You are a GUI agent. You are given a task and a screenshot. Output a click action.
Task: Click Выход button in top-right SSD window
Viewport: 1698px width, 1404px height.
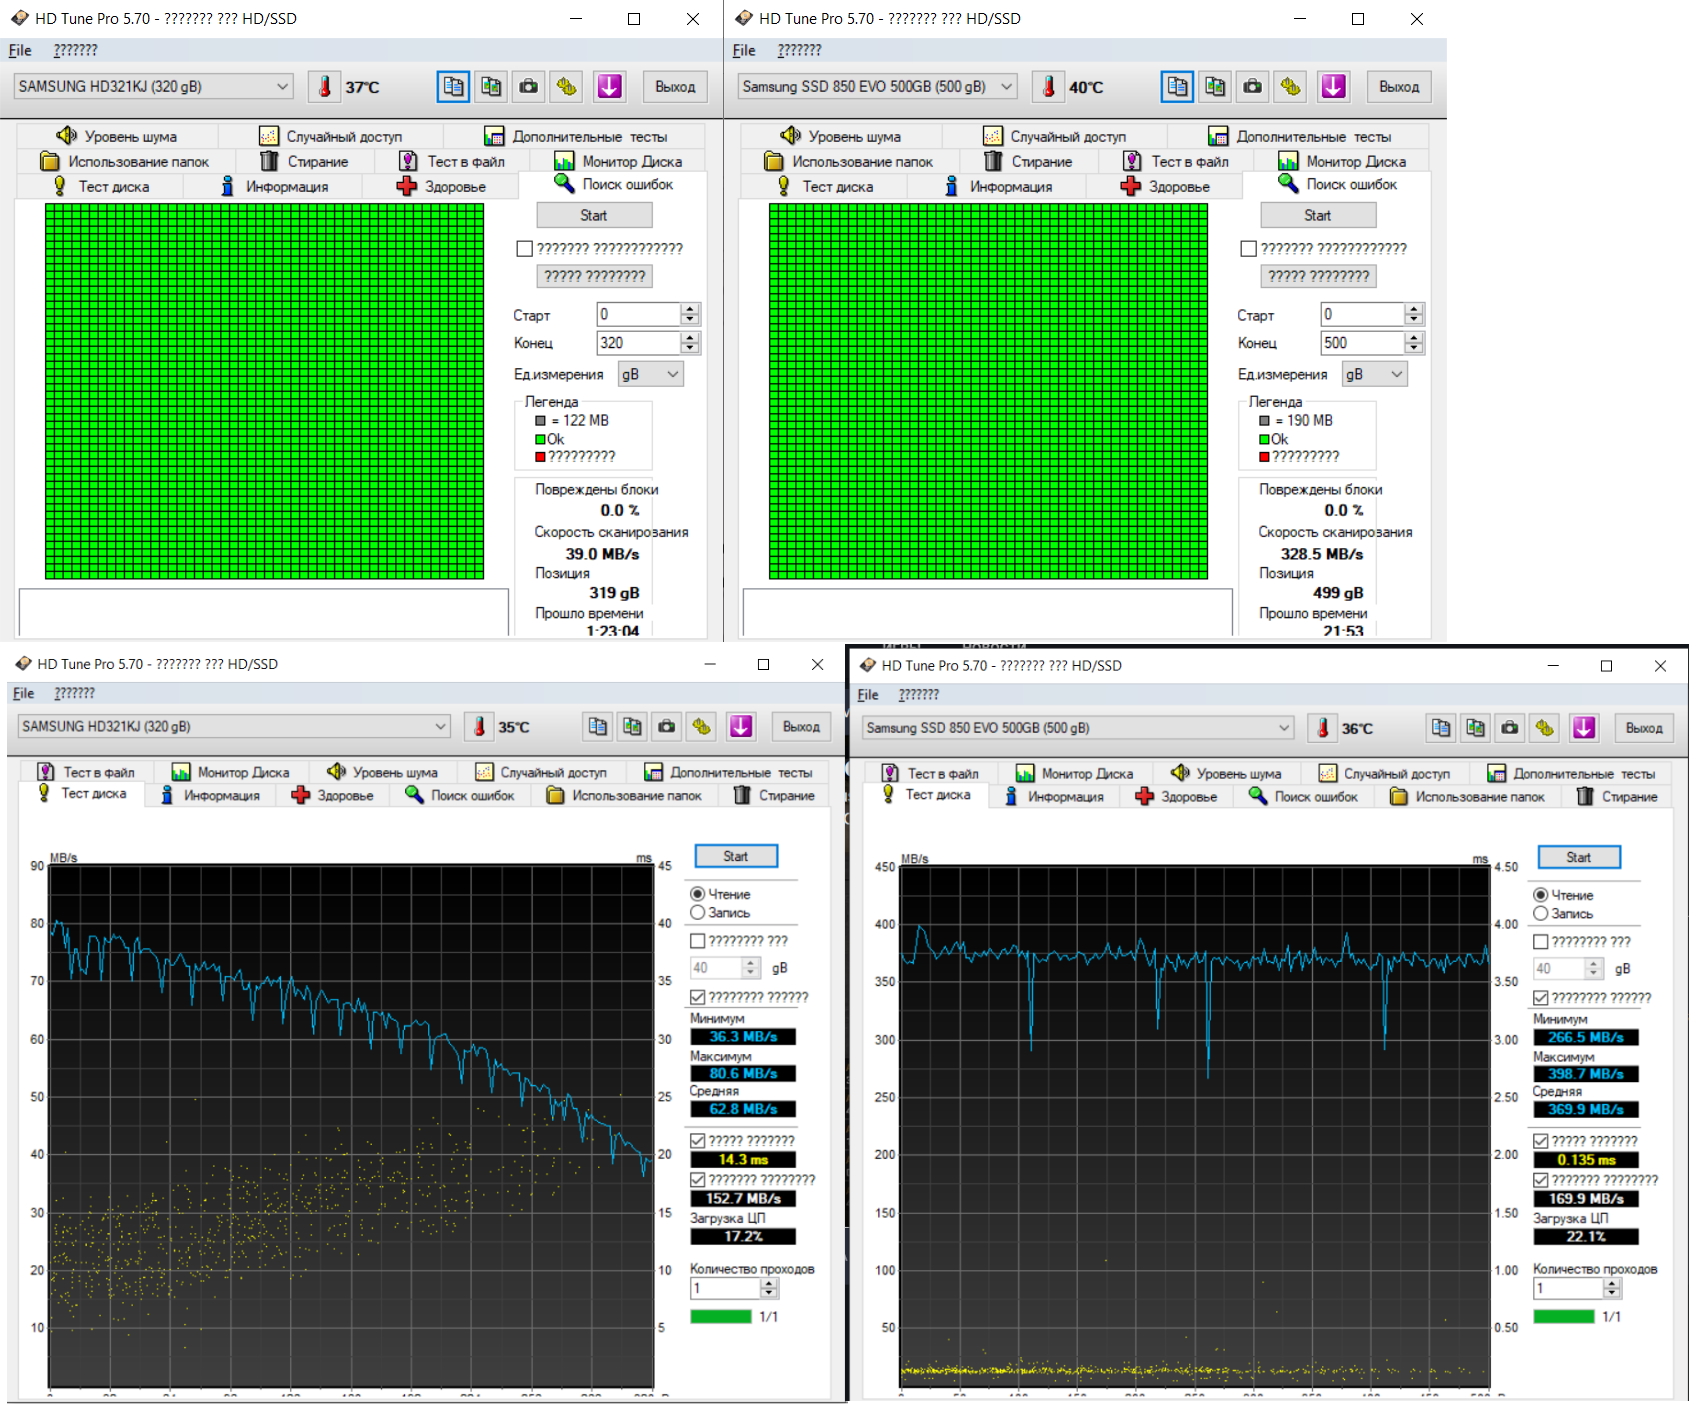click(x=1398, y=87)
